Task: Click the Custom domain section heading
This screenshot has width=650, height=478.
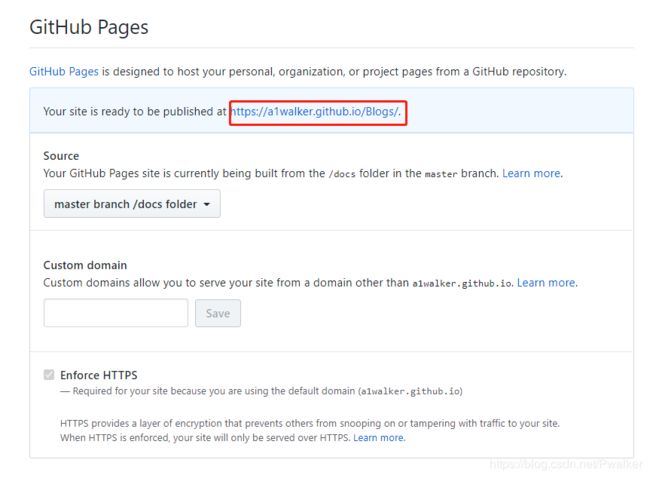Action: [x=85, y=265]
